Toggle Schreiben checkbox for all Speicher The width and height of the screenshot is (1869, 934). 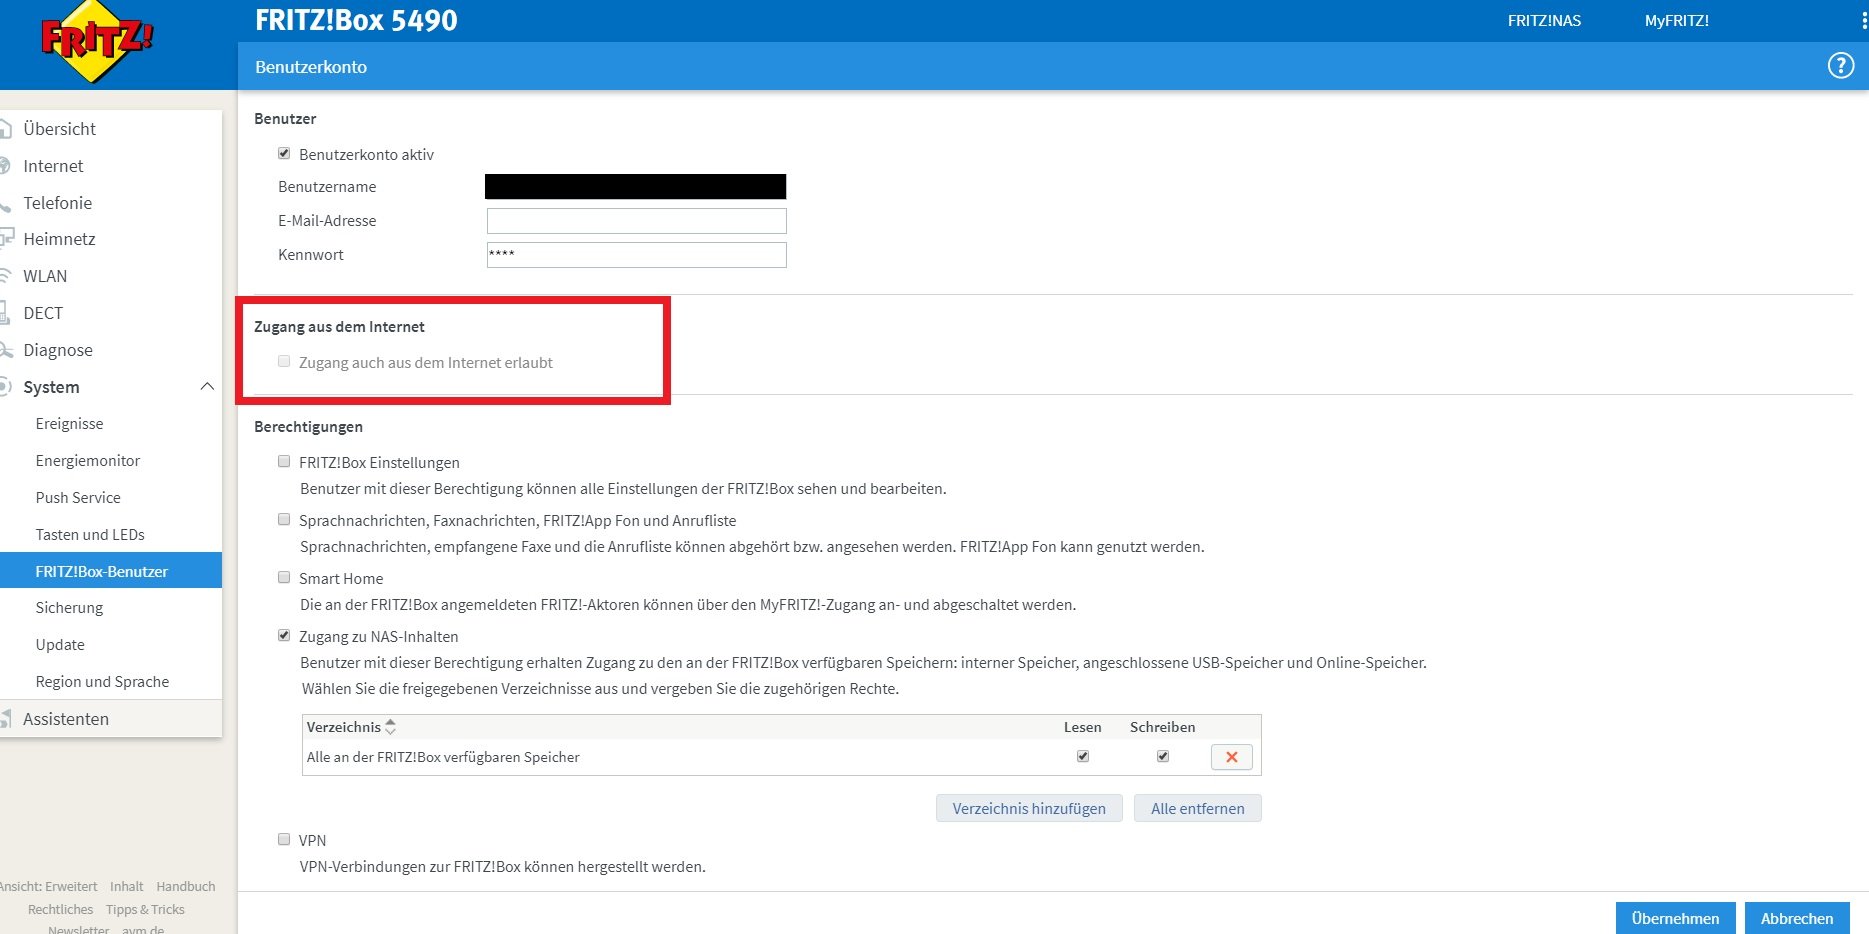[1162, 756]
